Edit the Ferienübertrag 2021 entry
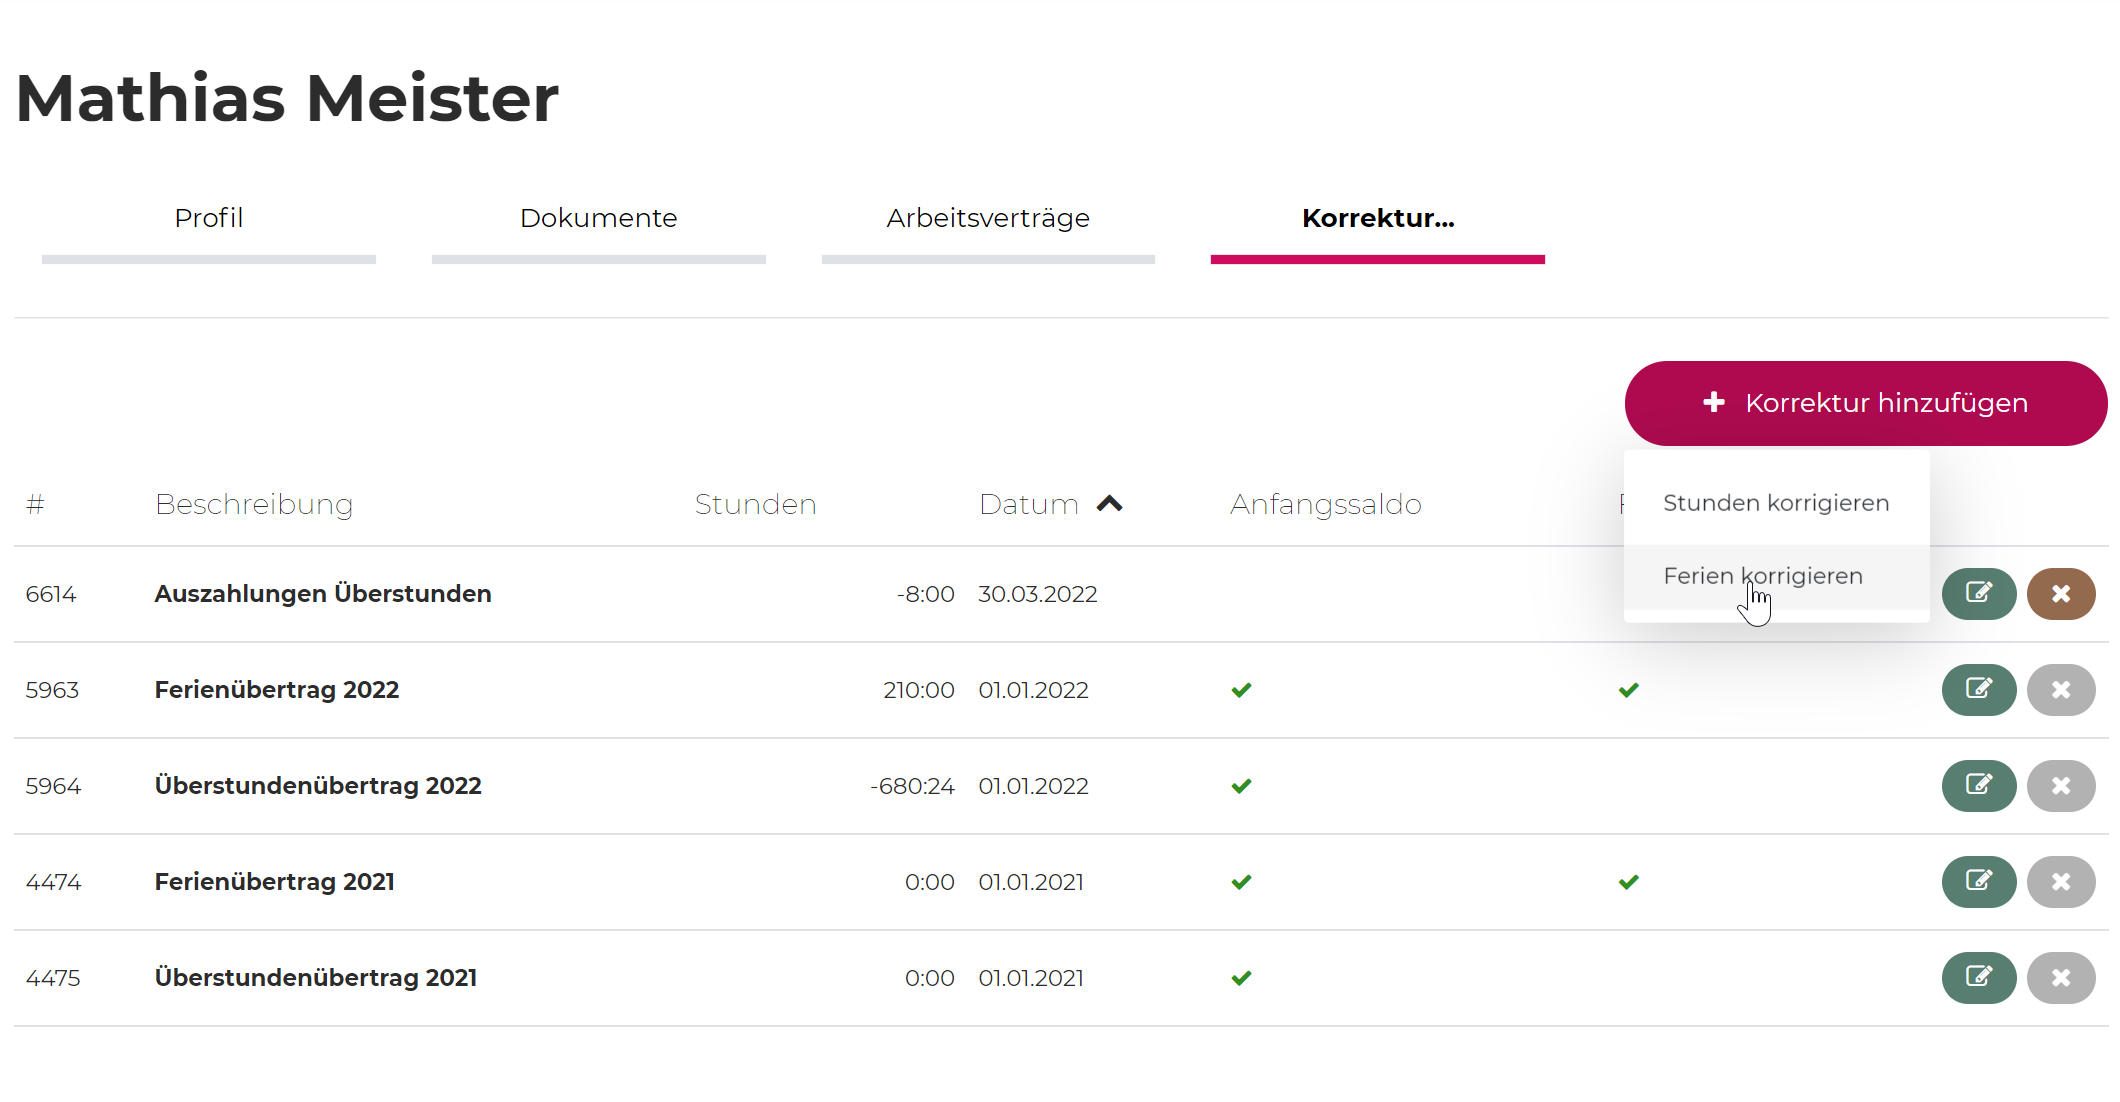Screen dimensions: 2120x1102 pos(1978,882)
